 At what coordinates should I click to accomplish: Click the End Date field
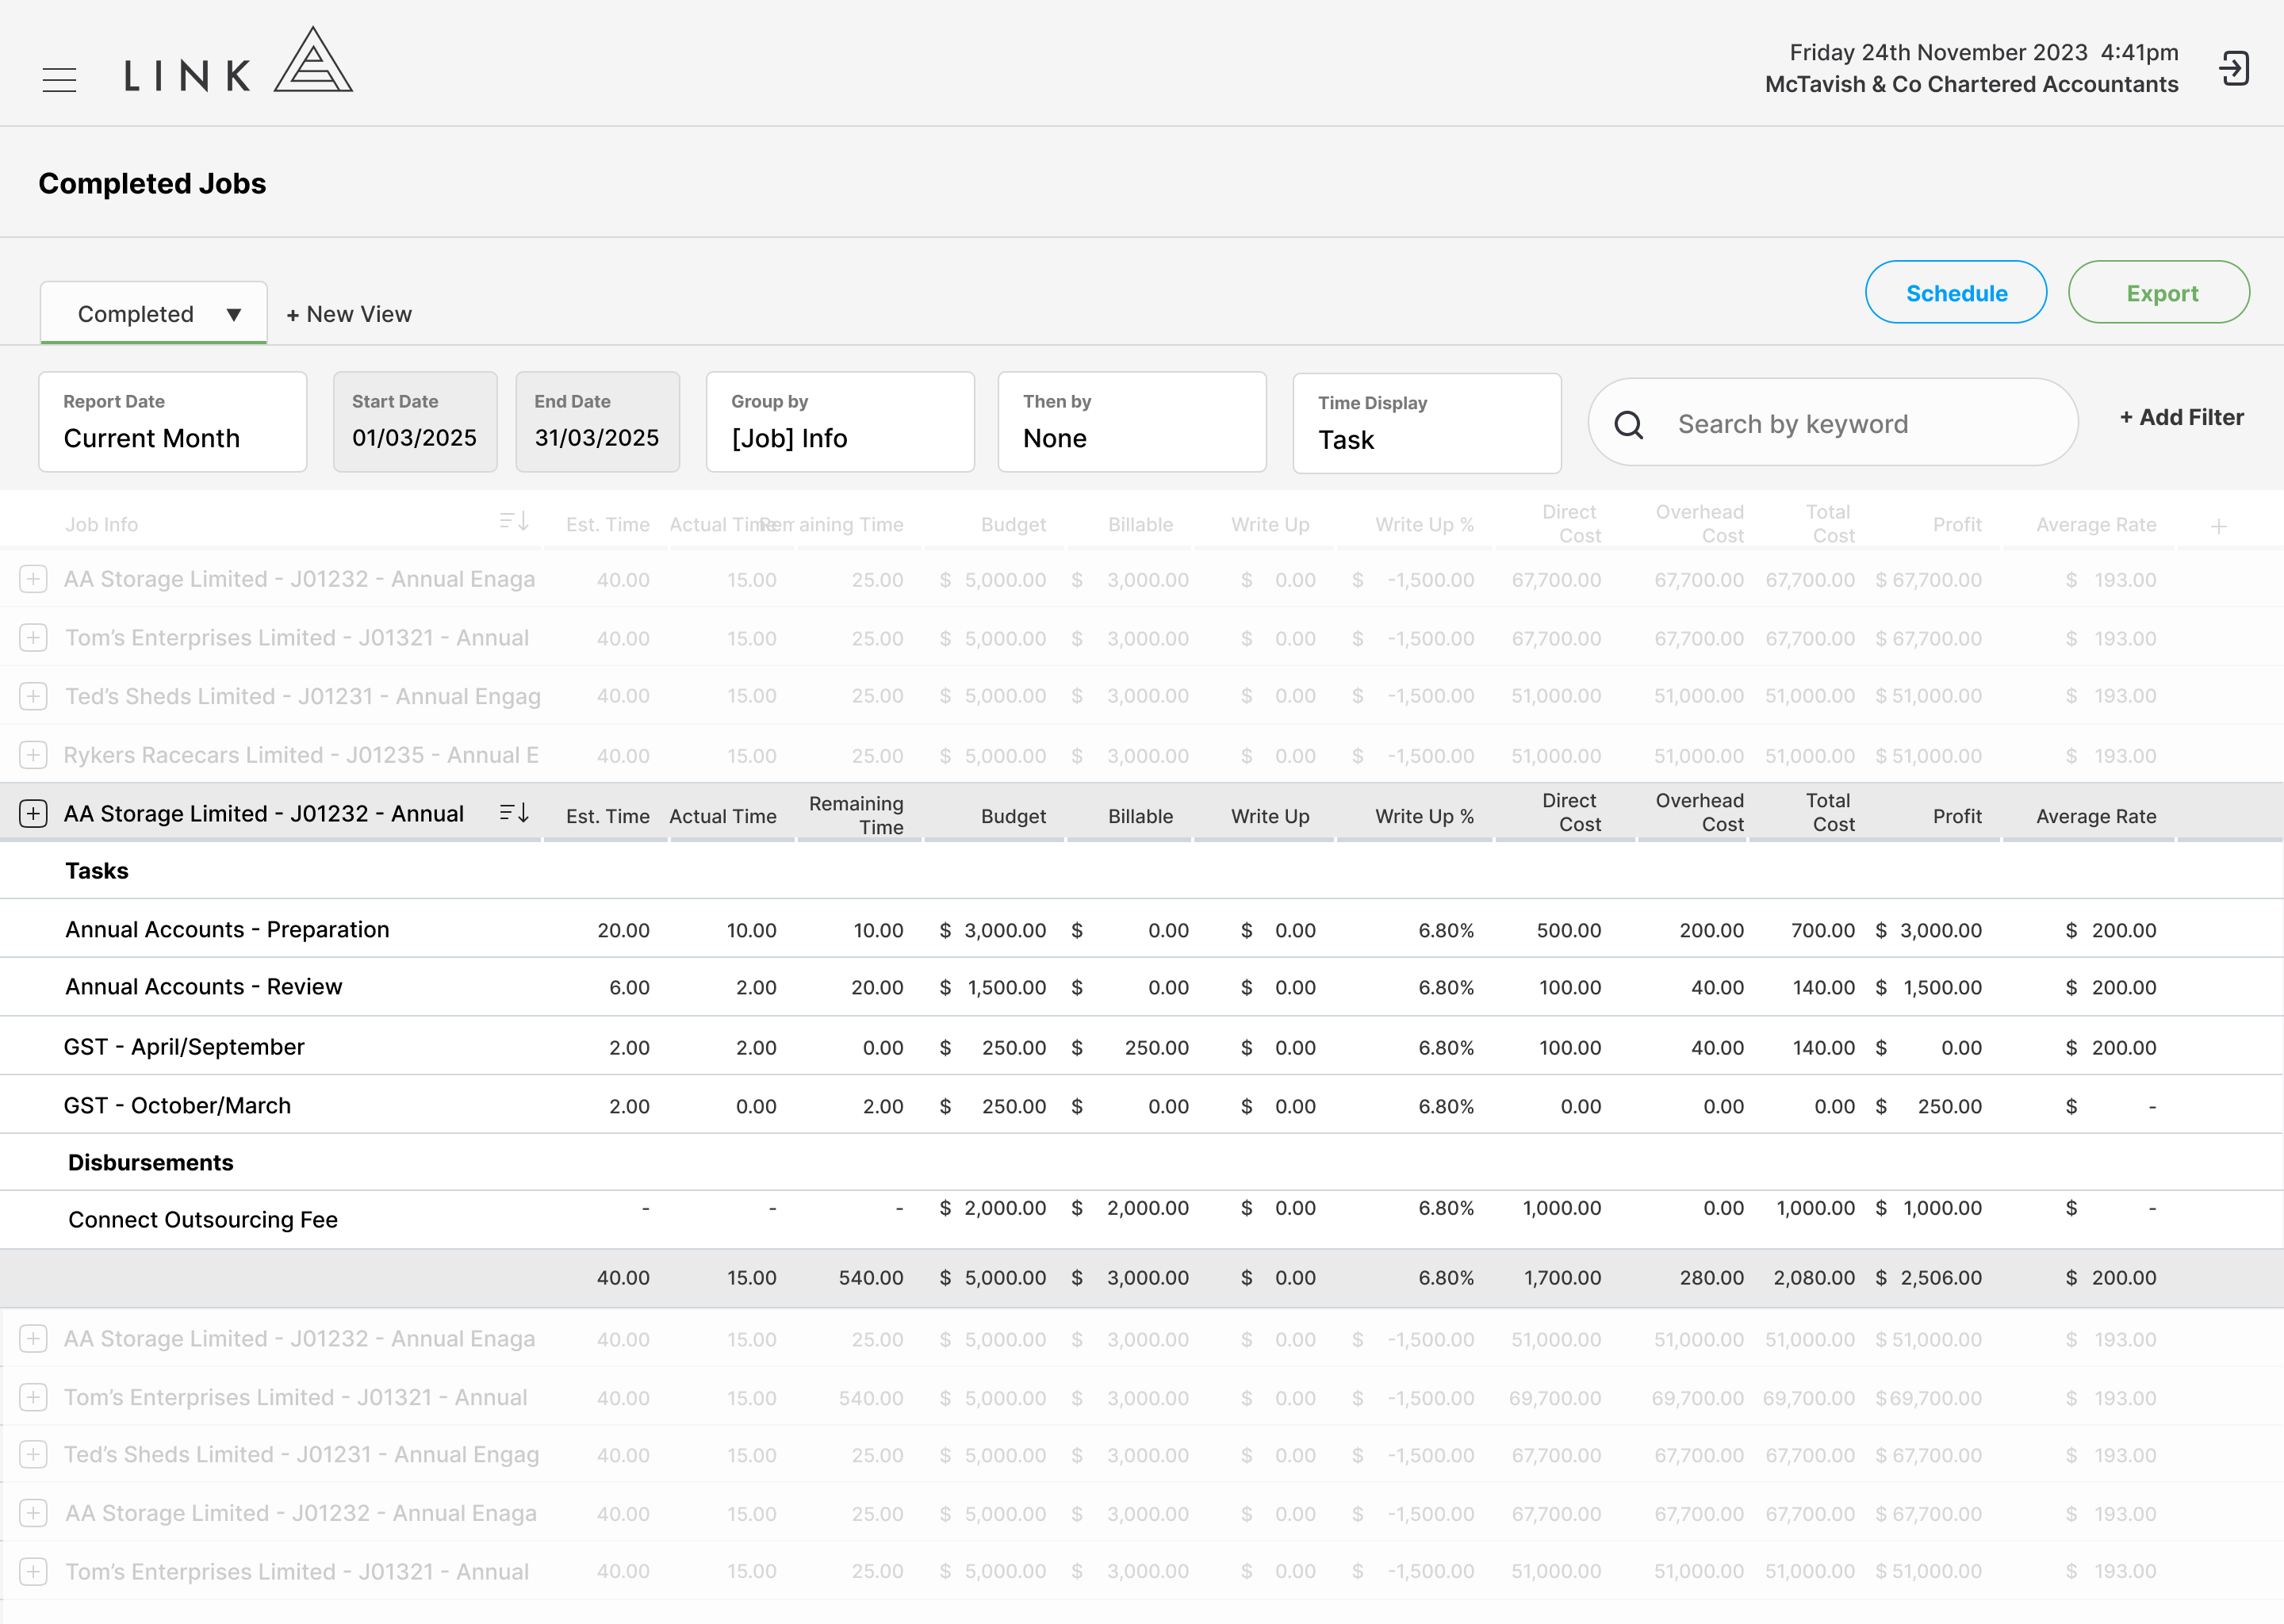coord(597,422)
